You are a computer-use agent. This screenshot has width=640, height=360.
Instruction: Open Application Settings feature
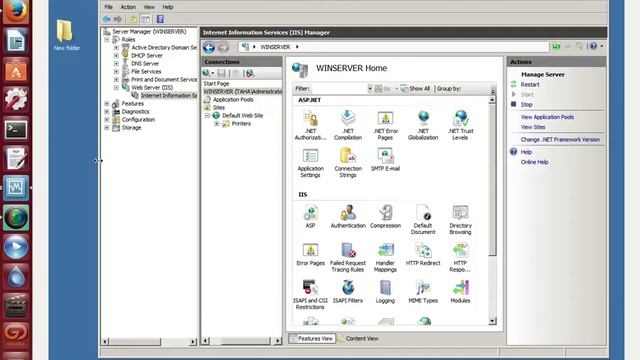pos(310,163)
